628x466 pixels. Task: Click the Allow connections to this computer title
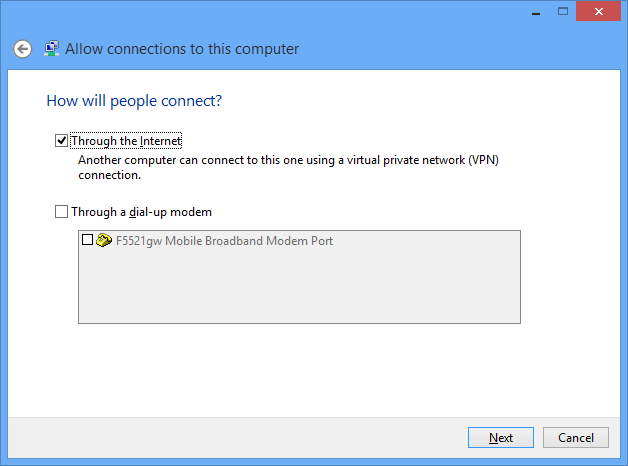click(182, 49)
